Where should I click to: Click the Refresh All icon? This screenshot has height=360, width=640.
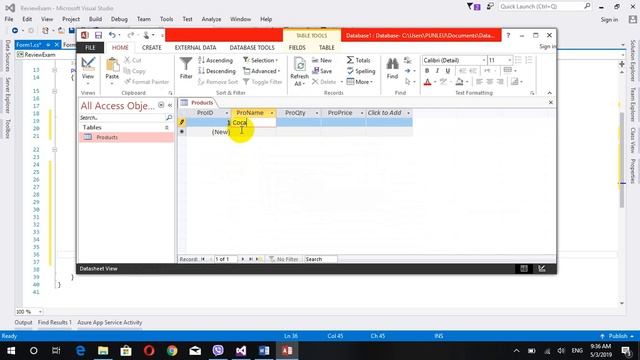click(x=299, y=65)
